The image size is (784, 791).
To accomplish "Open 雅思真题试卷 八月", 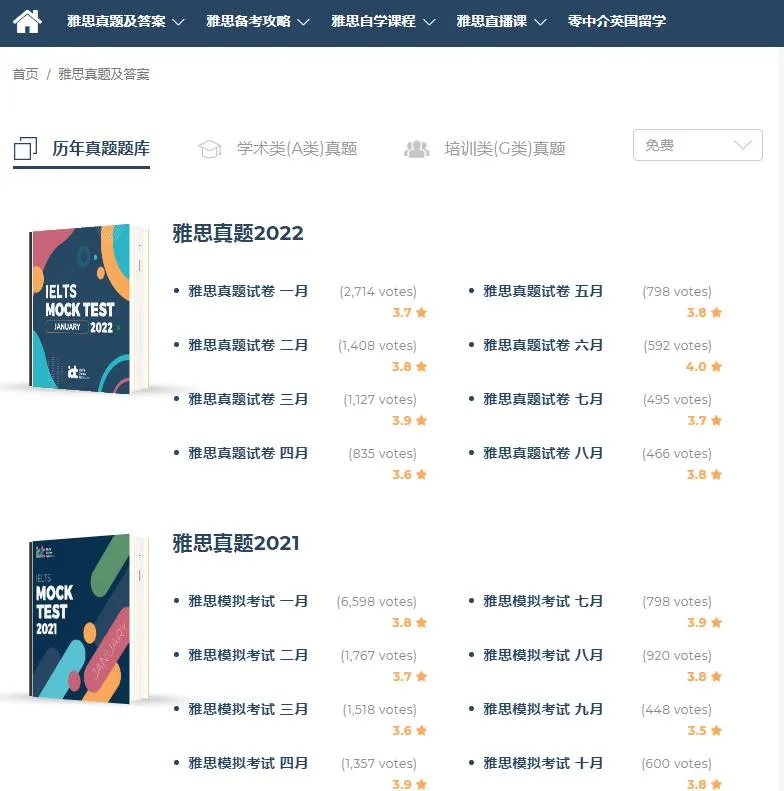I will (543, 453).
